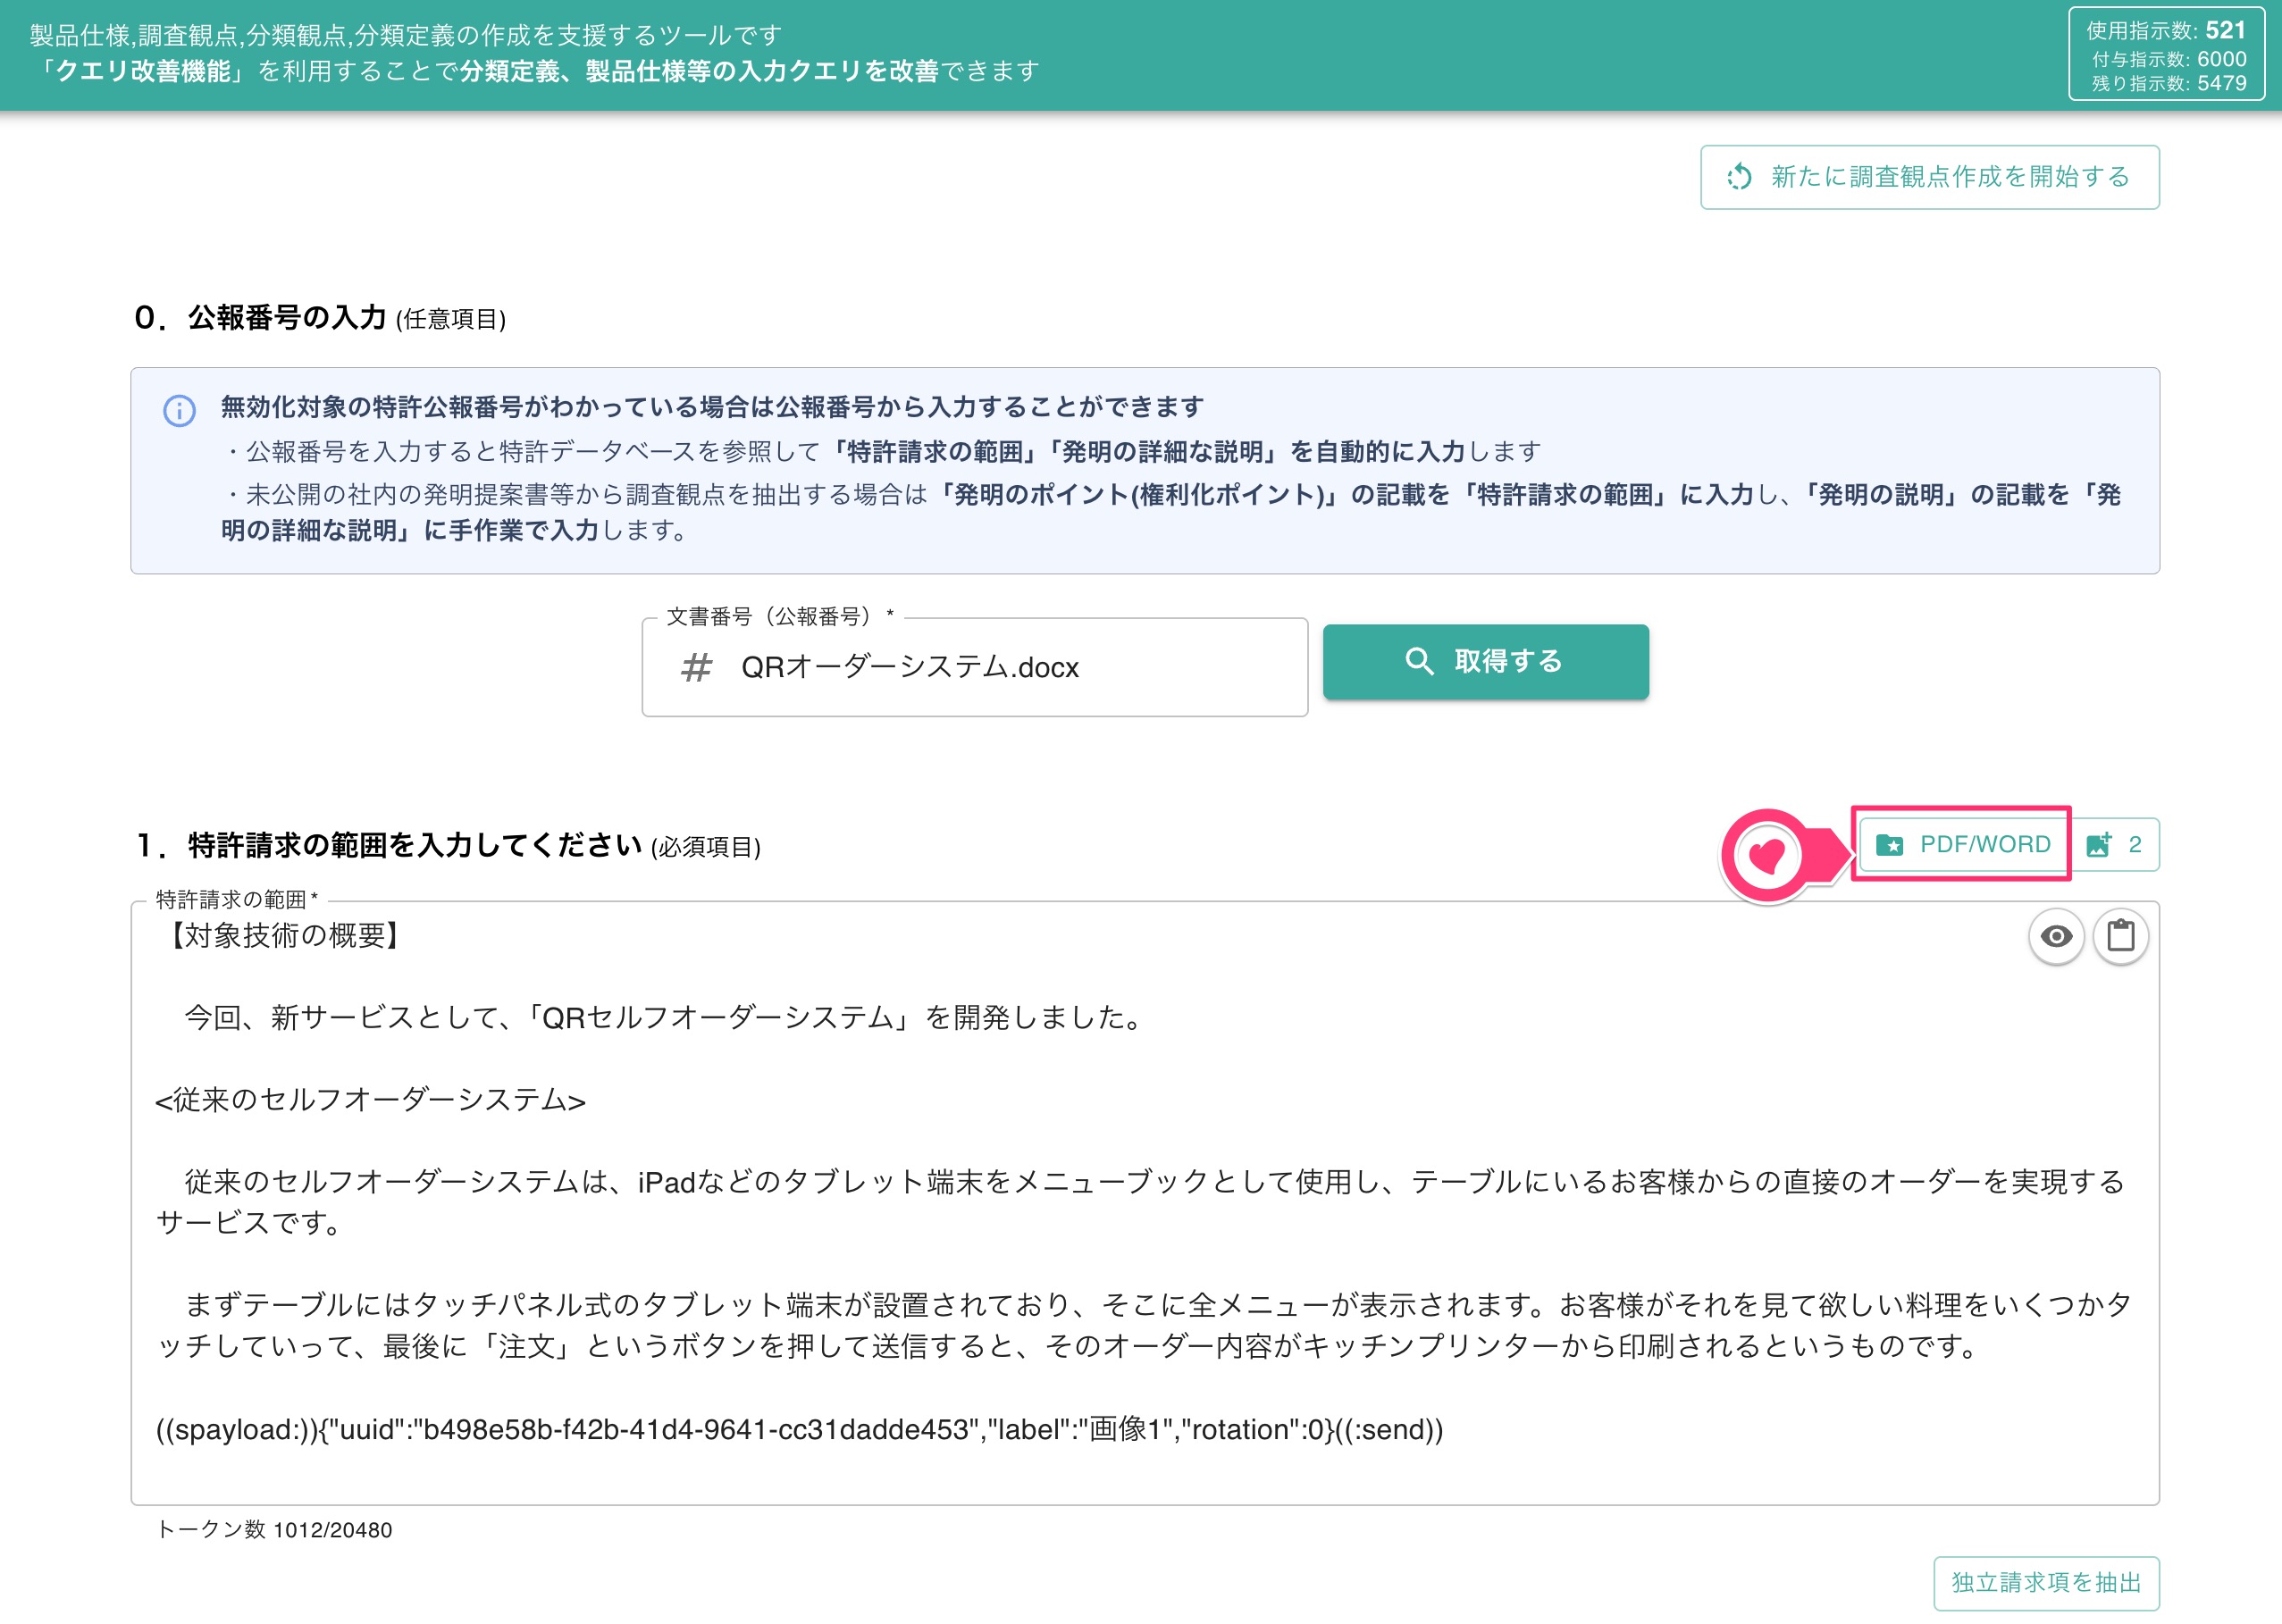Click the bold notice line 無効化対象の特許公報番号がわかっている場合
This screenshot has height=1624, width=2282.
click(x=712, y=407)
